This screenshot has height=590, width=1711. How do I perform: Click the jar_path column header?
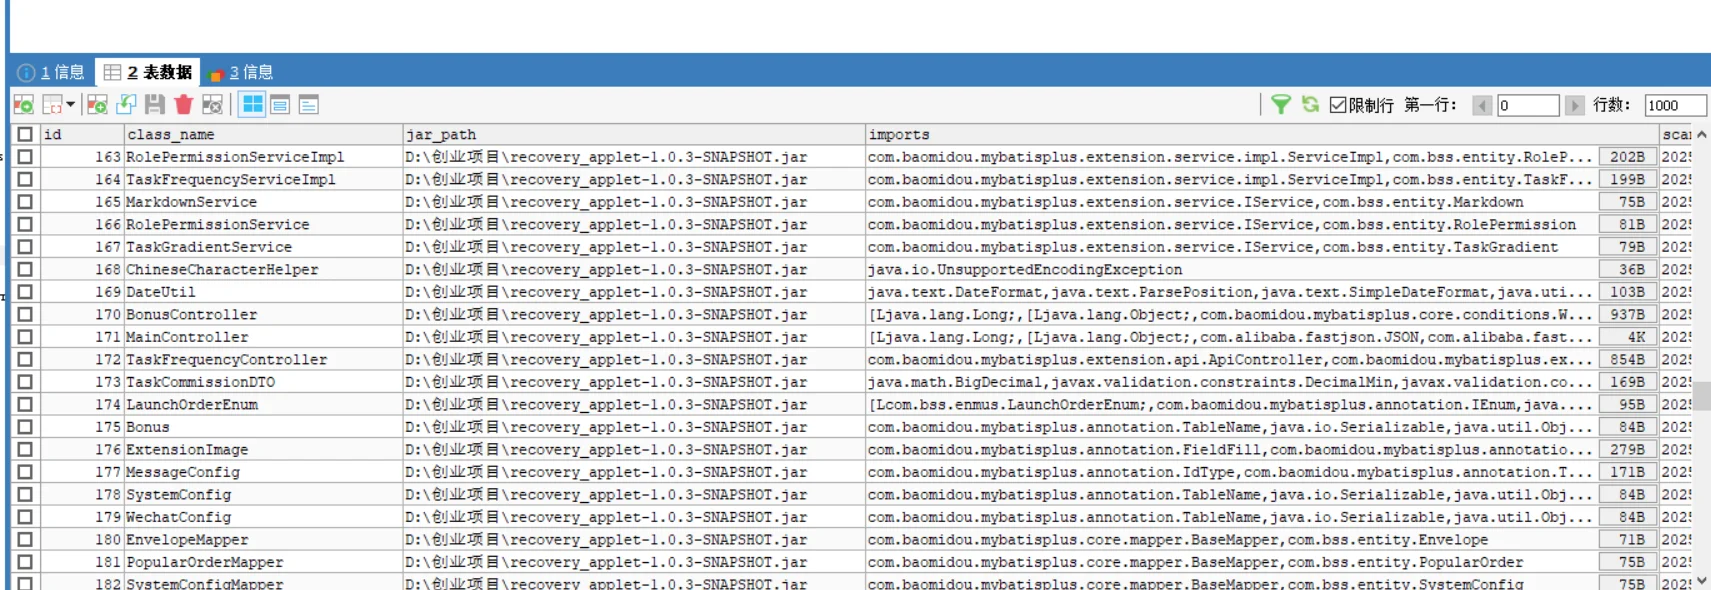point(634,134)
